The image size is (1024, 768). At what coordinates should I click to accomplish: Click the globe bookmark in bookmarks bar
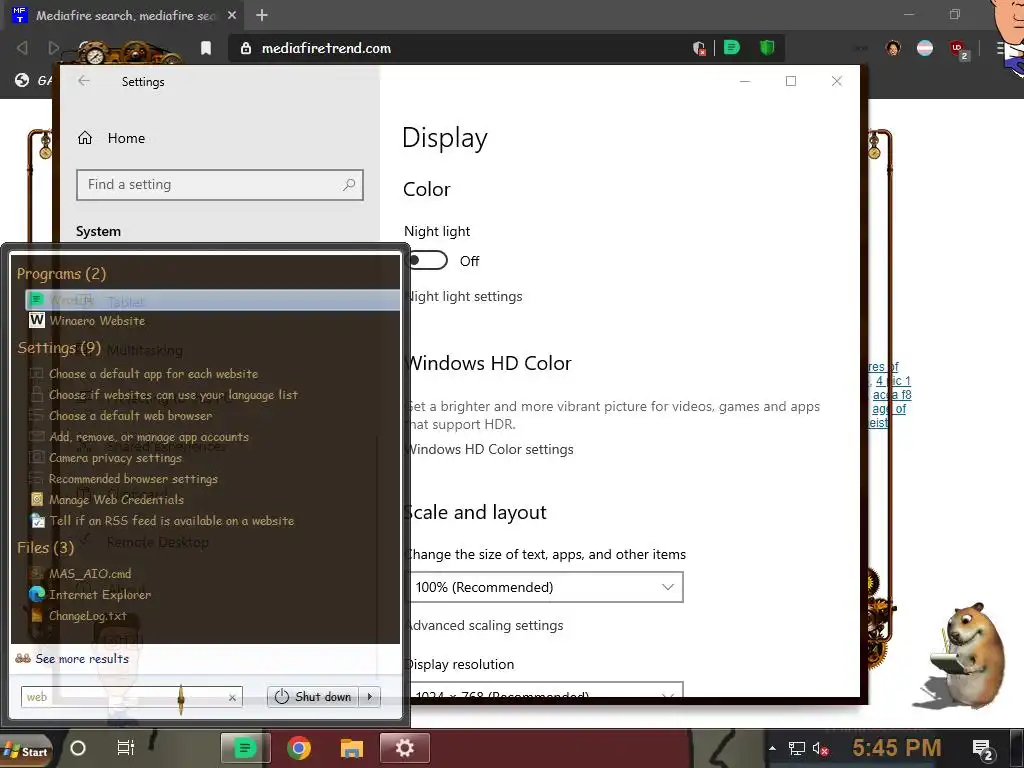(22, 80)
